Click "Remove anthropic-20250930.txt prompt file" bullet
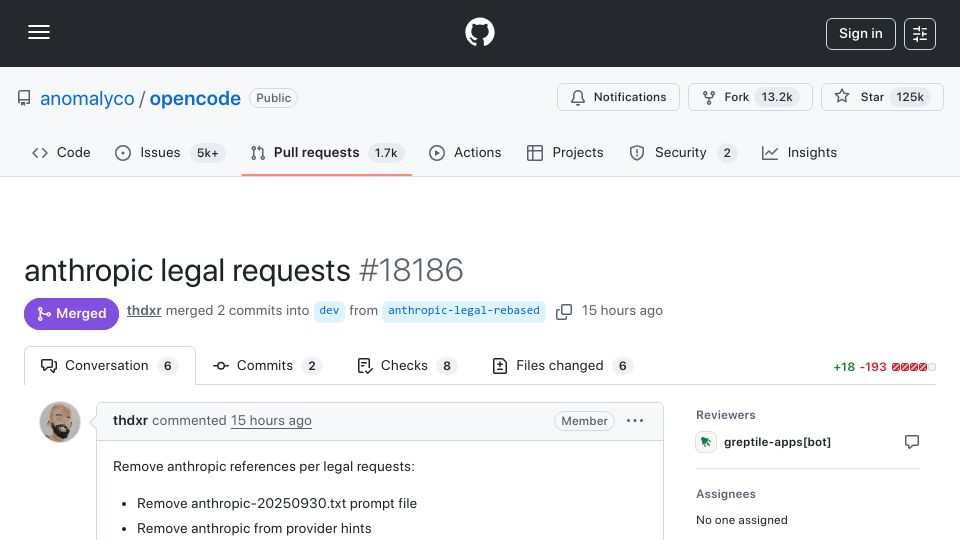The width and height of the screenshot is (960, 540). pos(277,503)
